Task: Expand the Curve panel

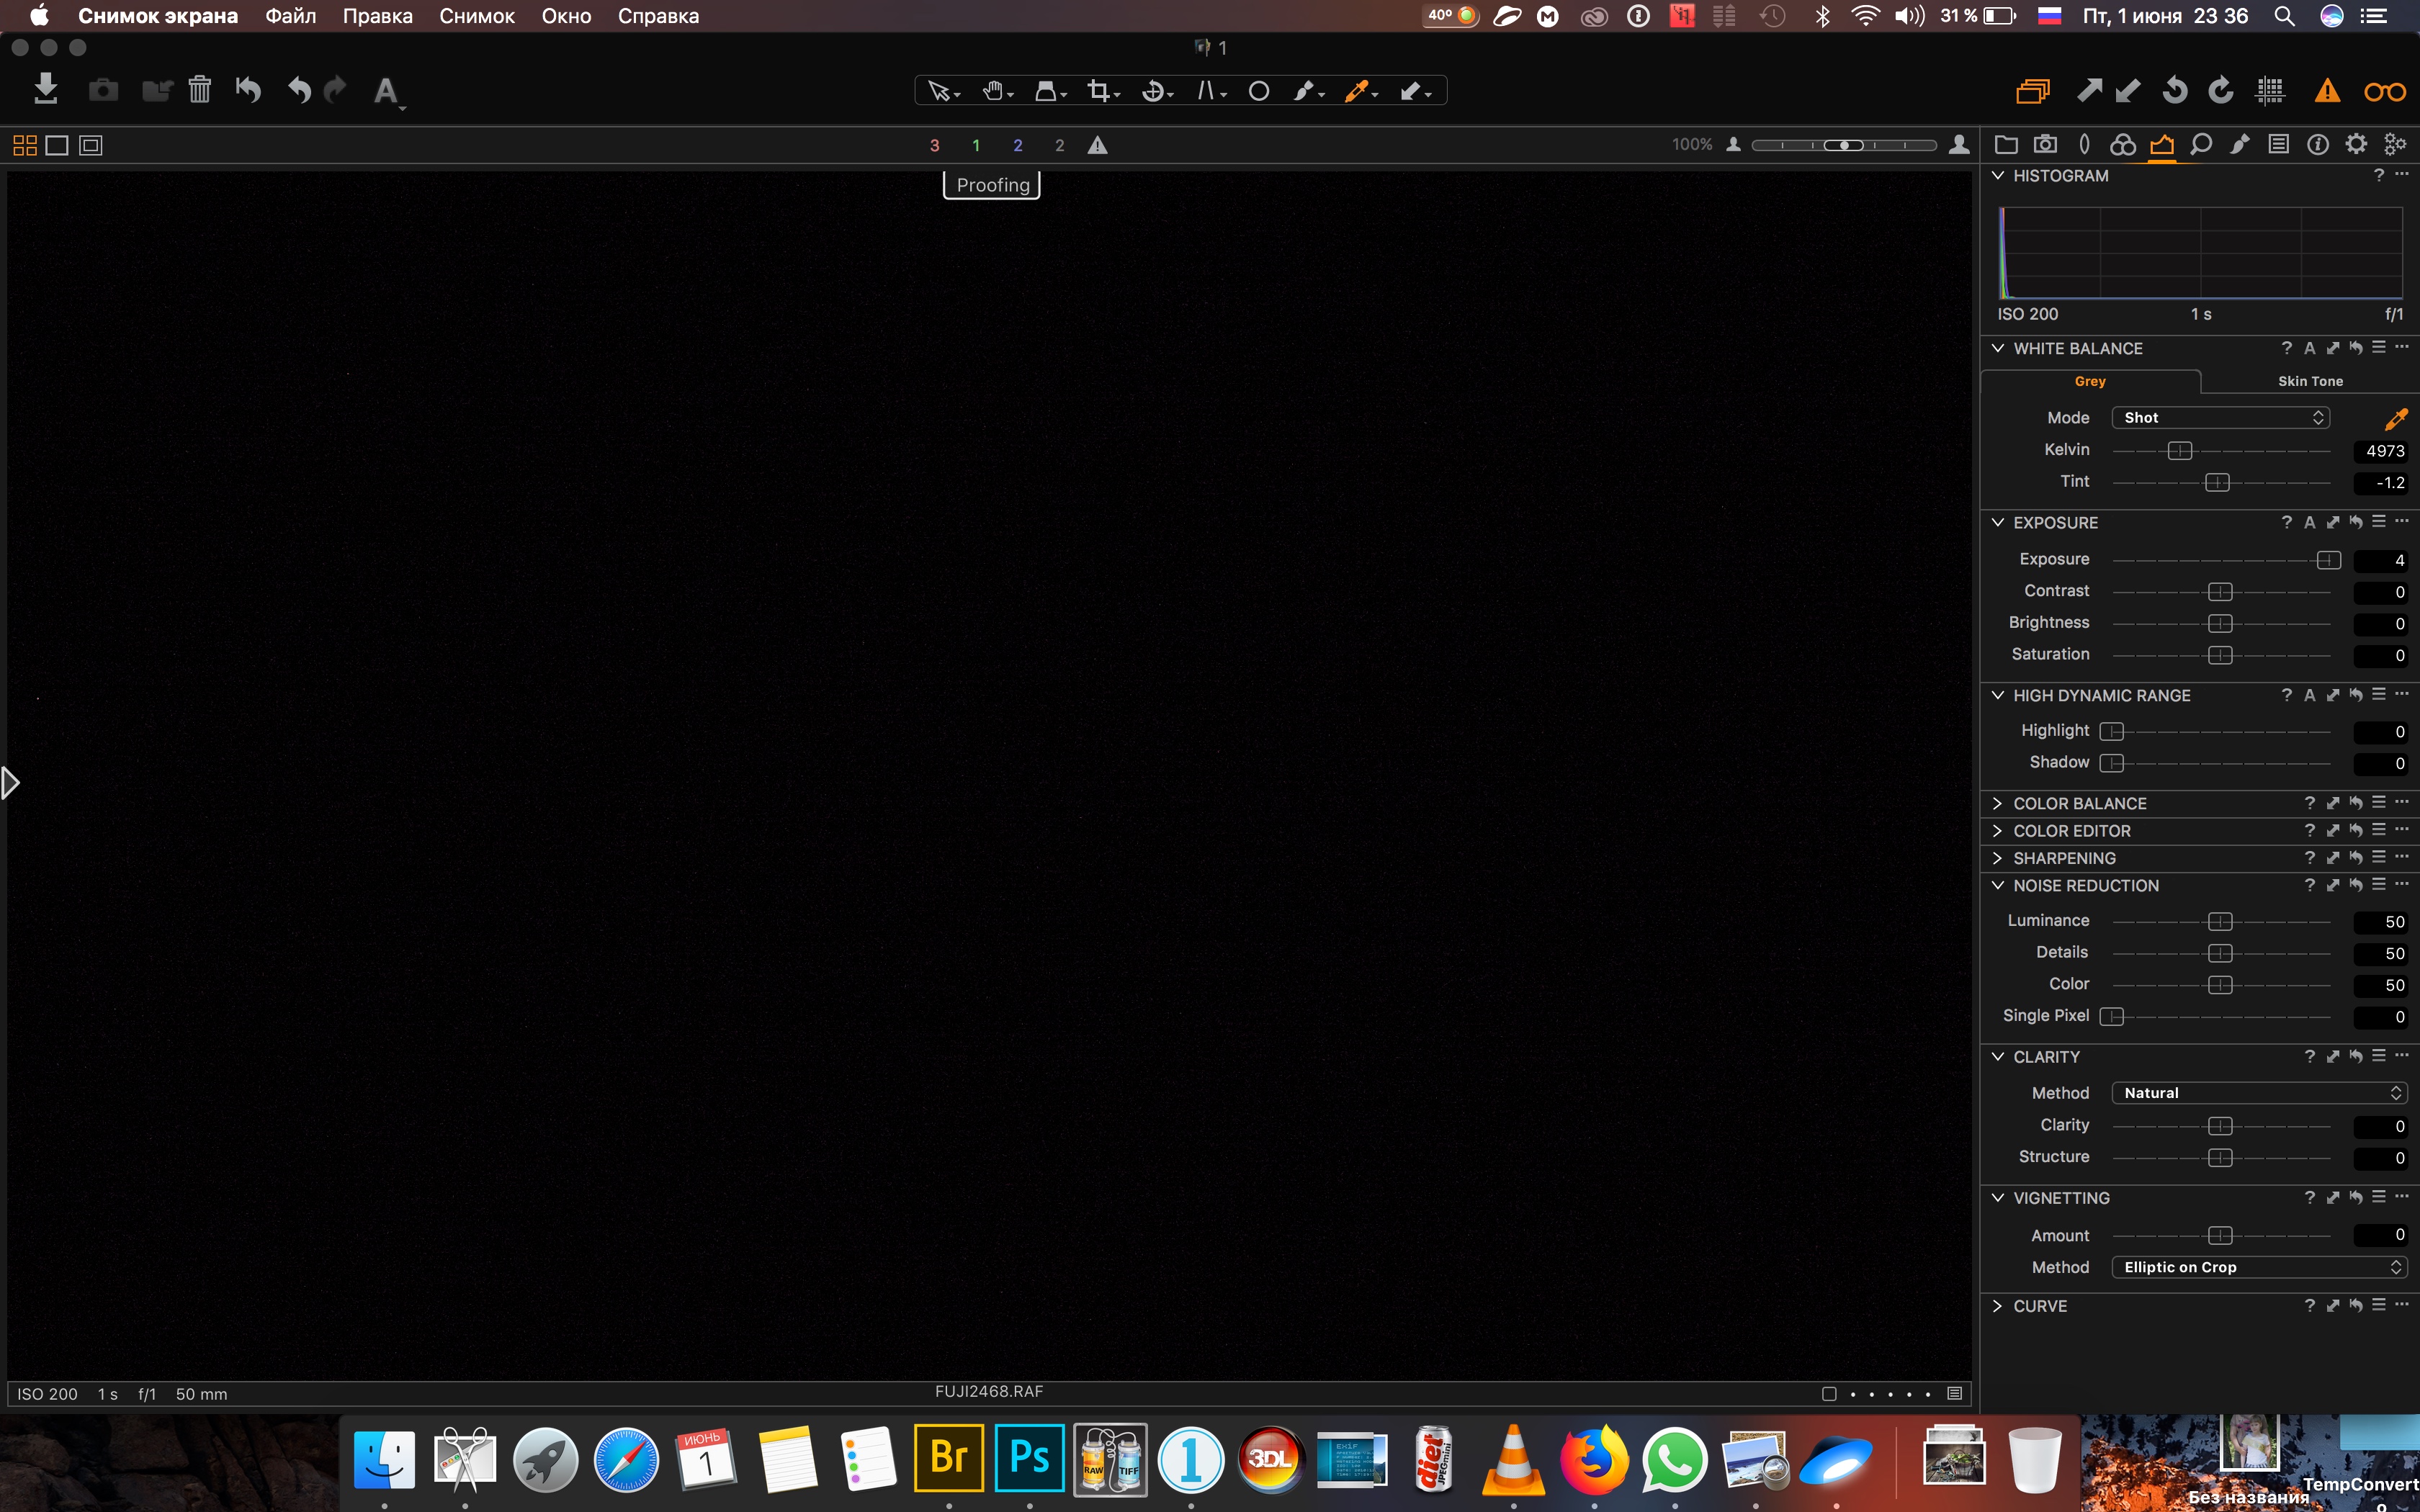Action: [1998, 1306]
